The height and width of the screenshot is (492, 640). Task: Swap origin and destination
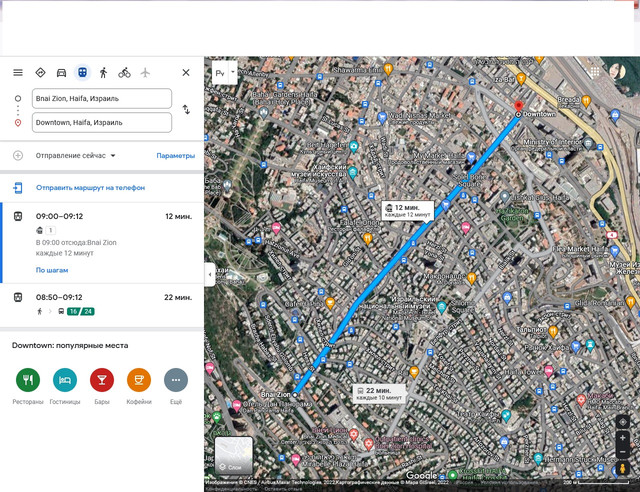click(186, 109)
